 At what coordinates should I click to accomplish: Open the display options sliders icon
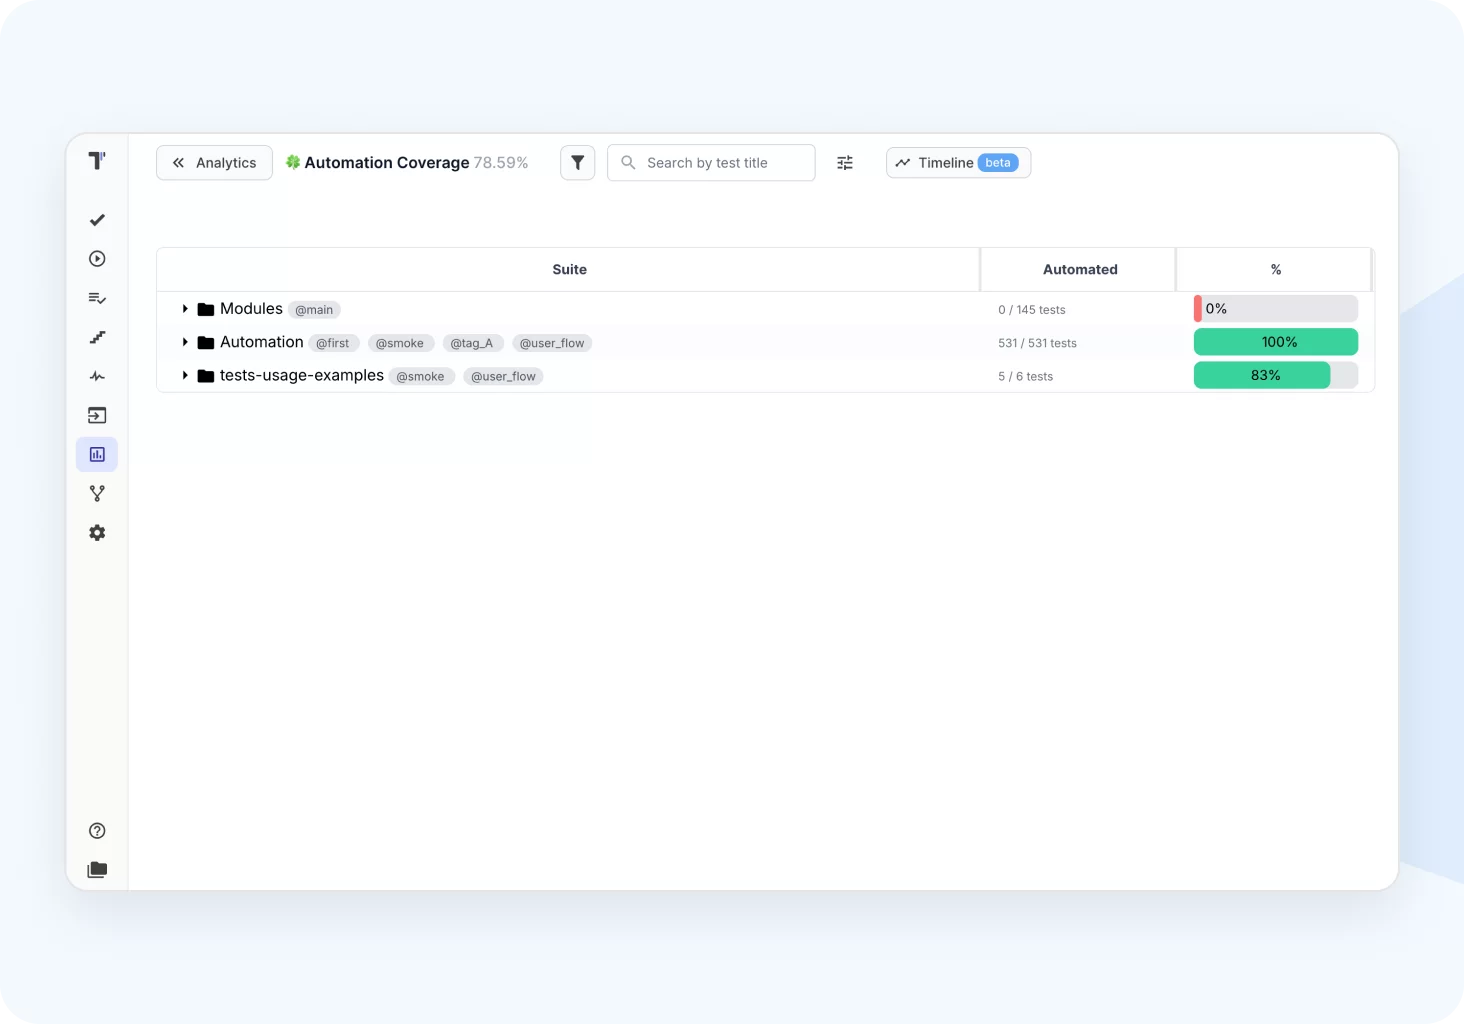[x=845, y=163]
